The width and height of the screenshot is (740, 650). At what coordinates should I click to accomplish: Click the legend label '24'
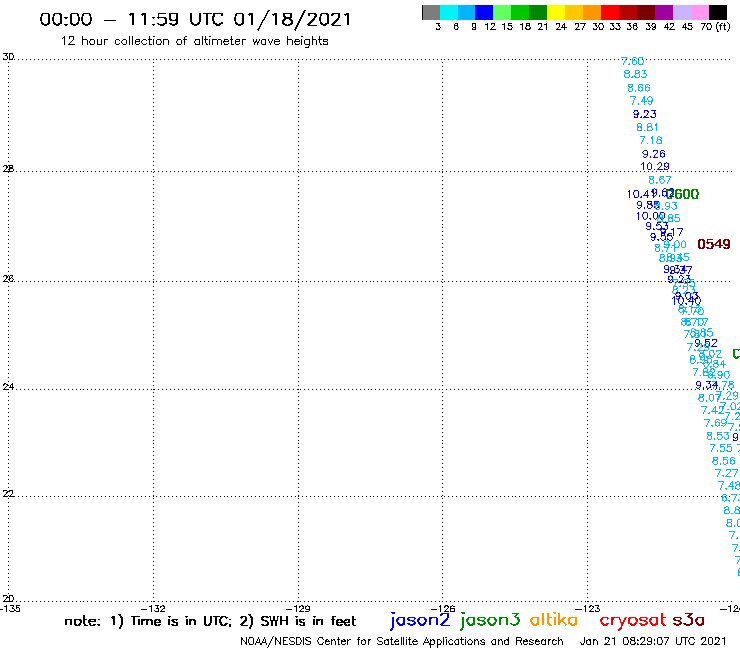pyautogui.click(x=561, y=27)
